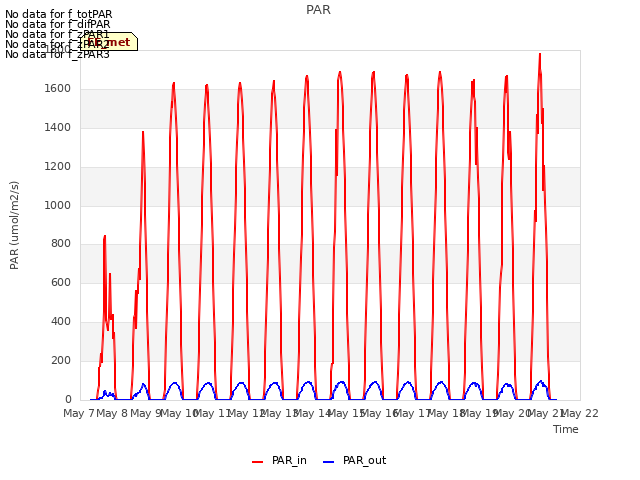Click the 1200 y-axis tick label
Screen dimensions: 640x480
(58, 167)
